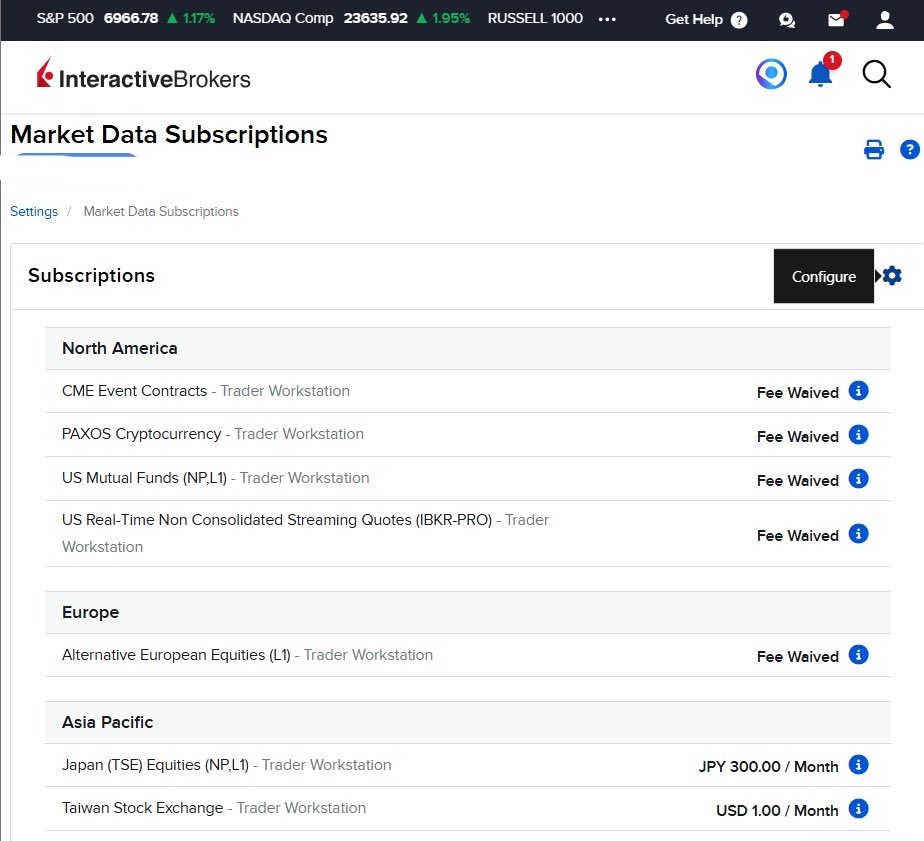Show info for US Real-Time Non Consolidated Quotes

[858, 533]
